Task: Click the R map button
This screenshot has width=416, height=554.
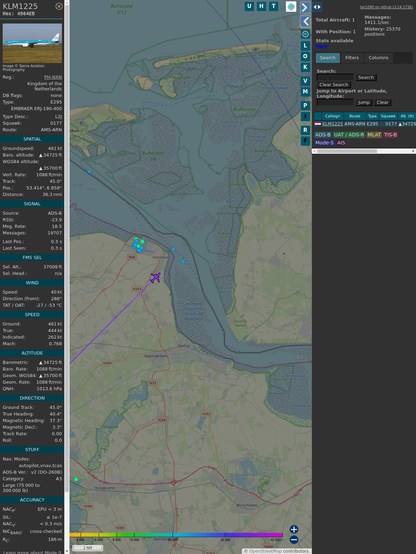Action: (305, 130)
